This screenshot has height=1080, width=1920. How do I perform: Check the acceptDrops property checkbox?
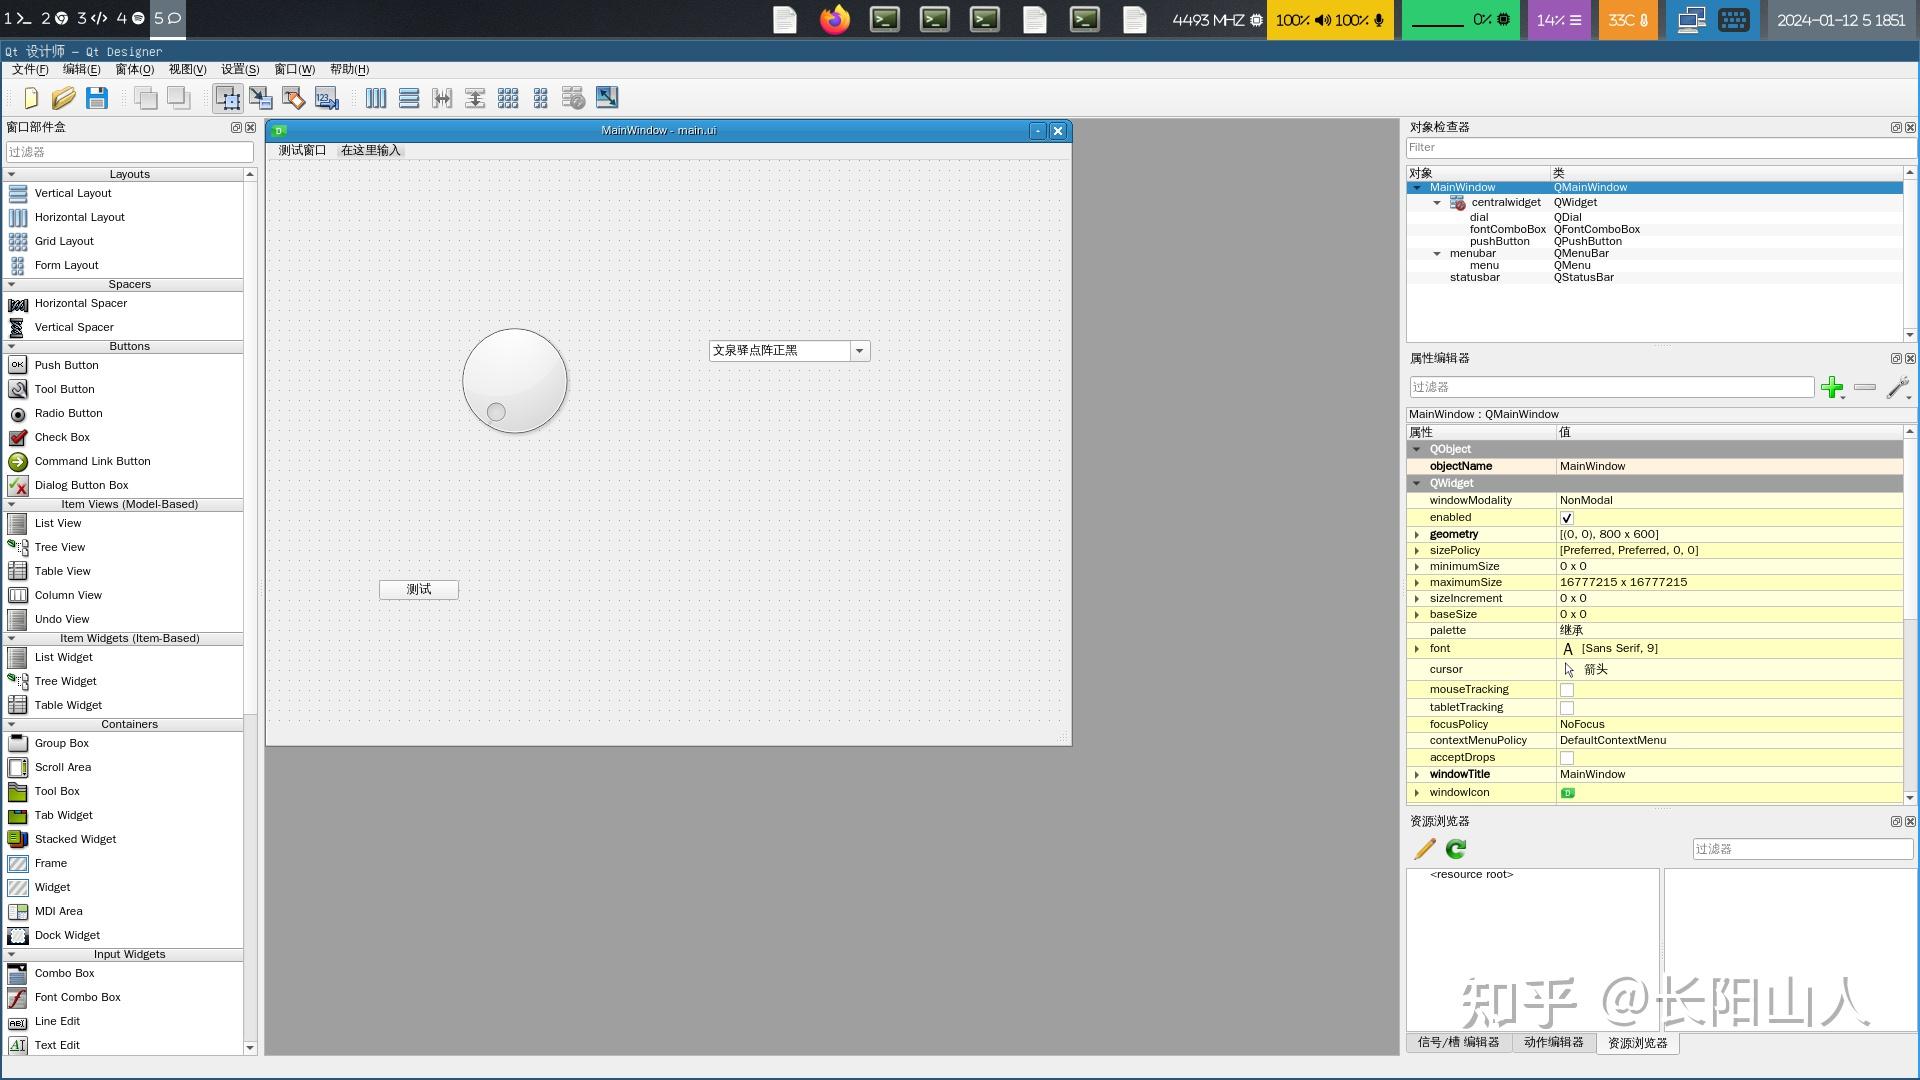tap(1567, 758)
